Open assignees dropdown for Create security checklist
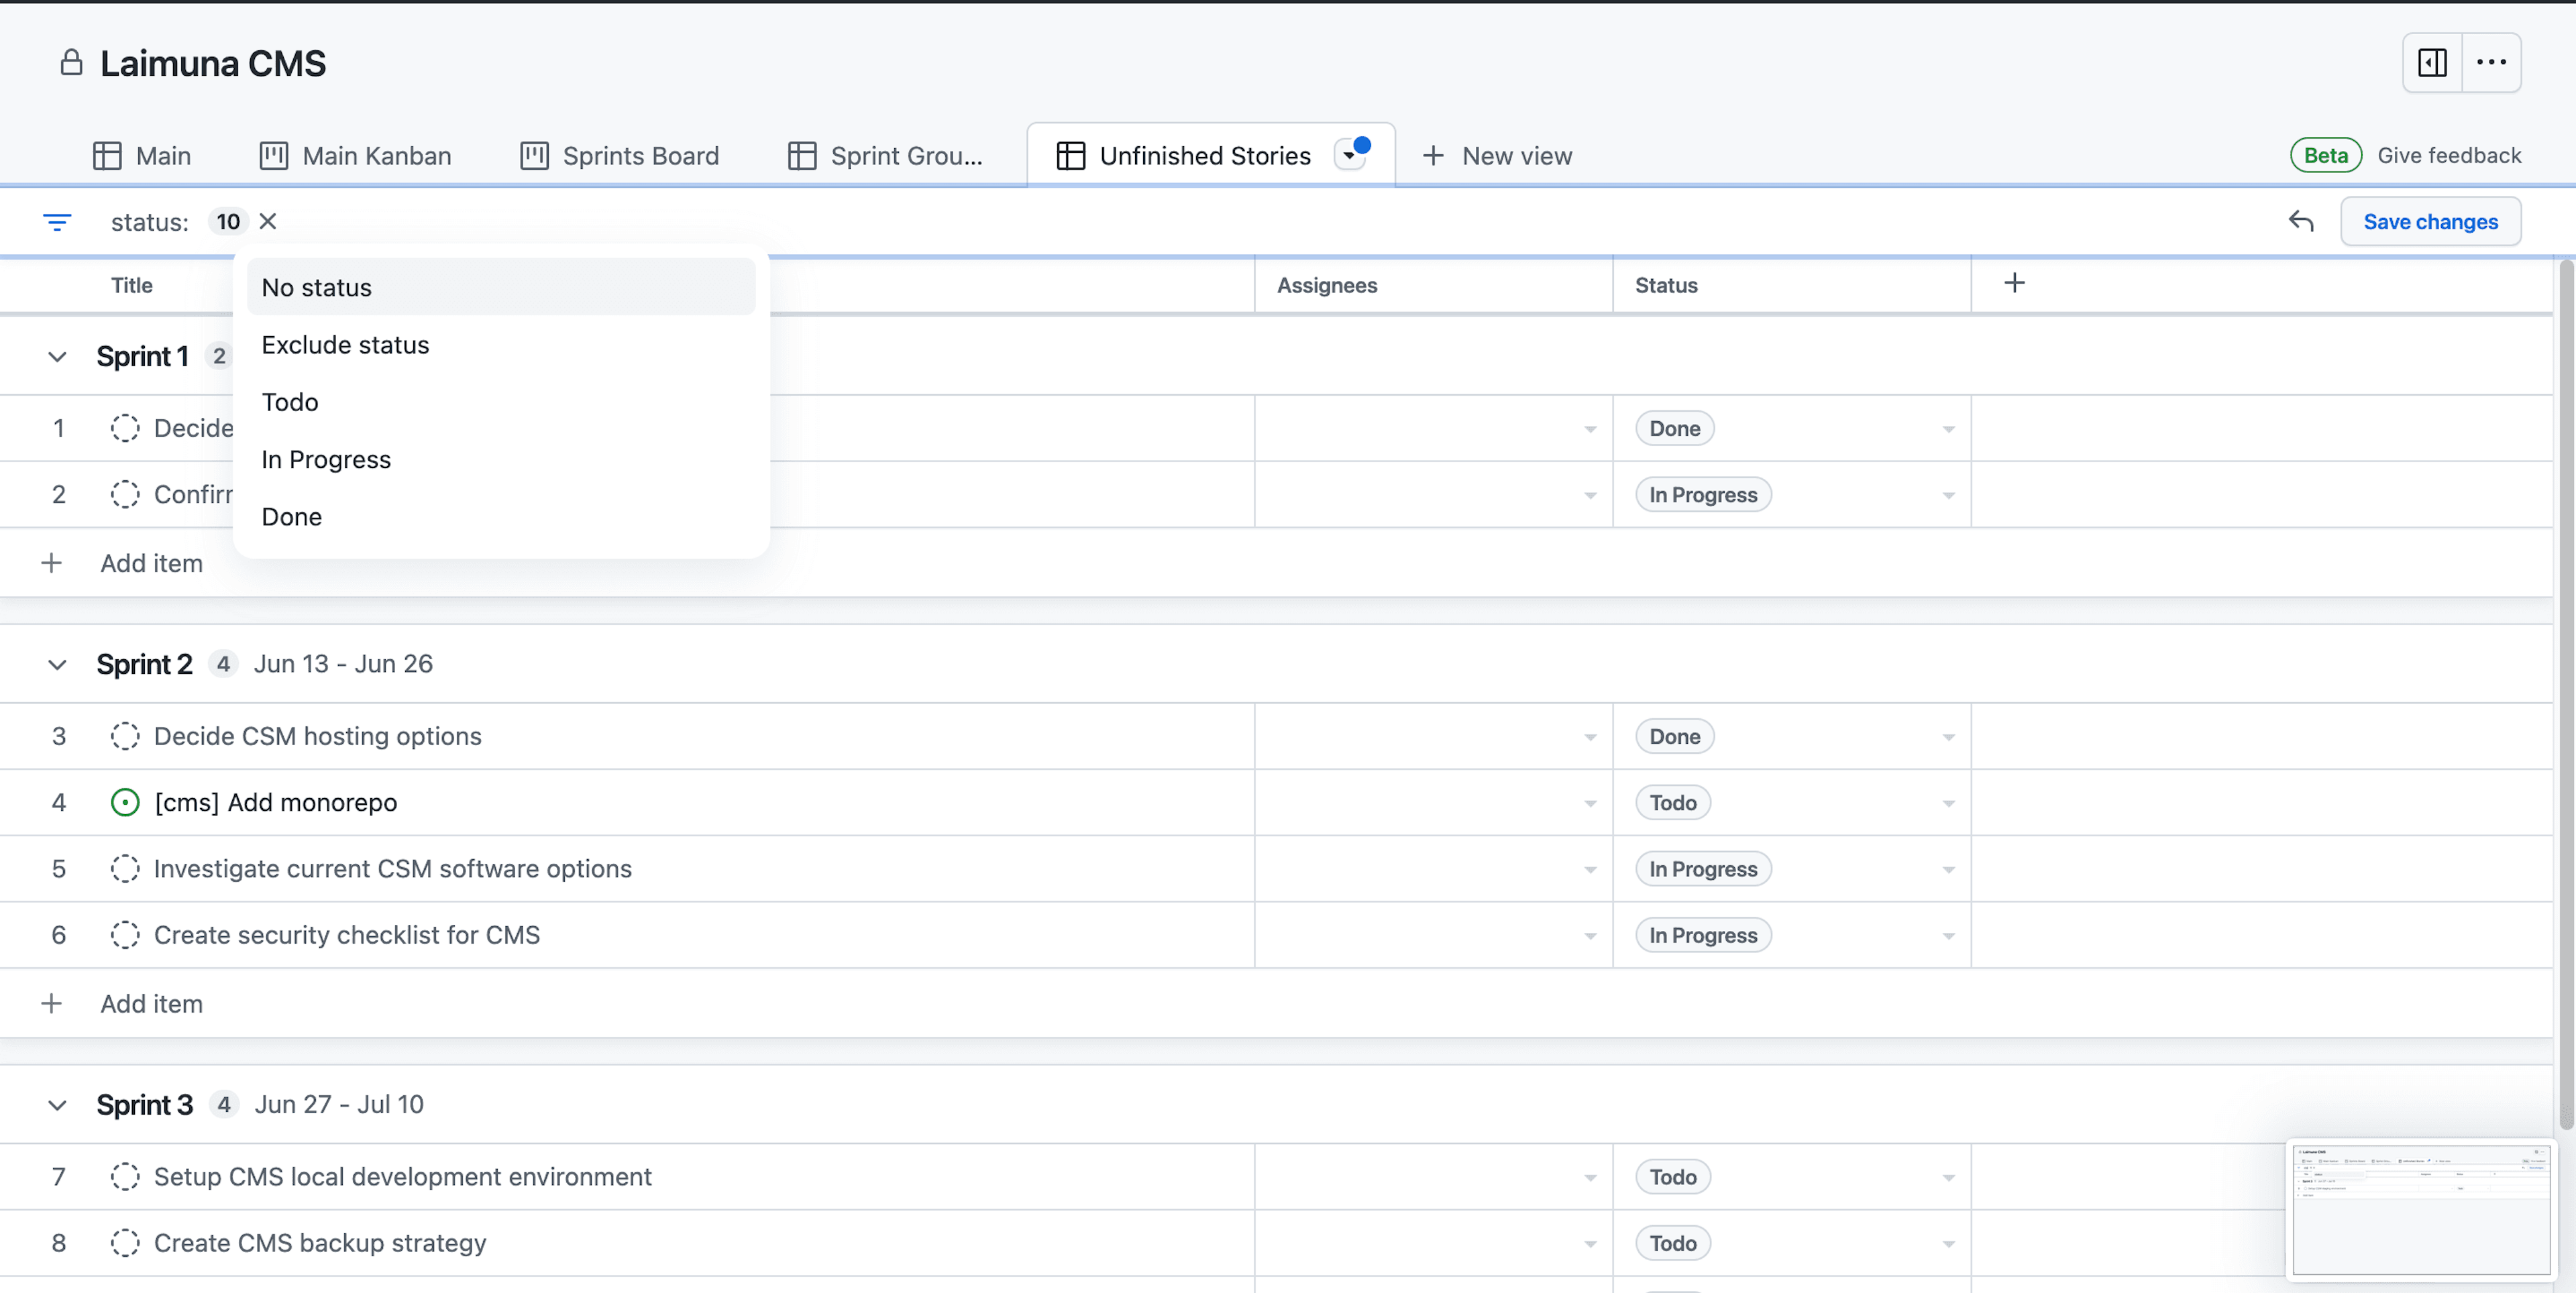 pos(1590,936)
